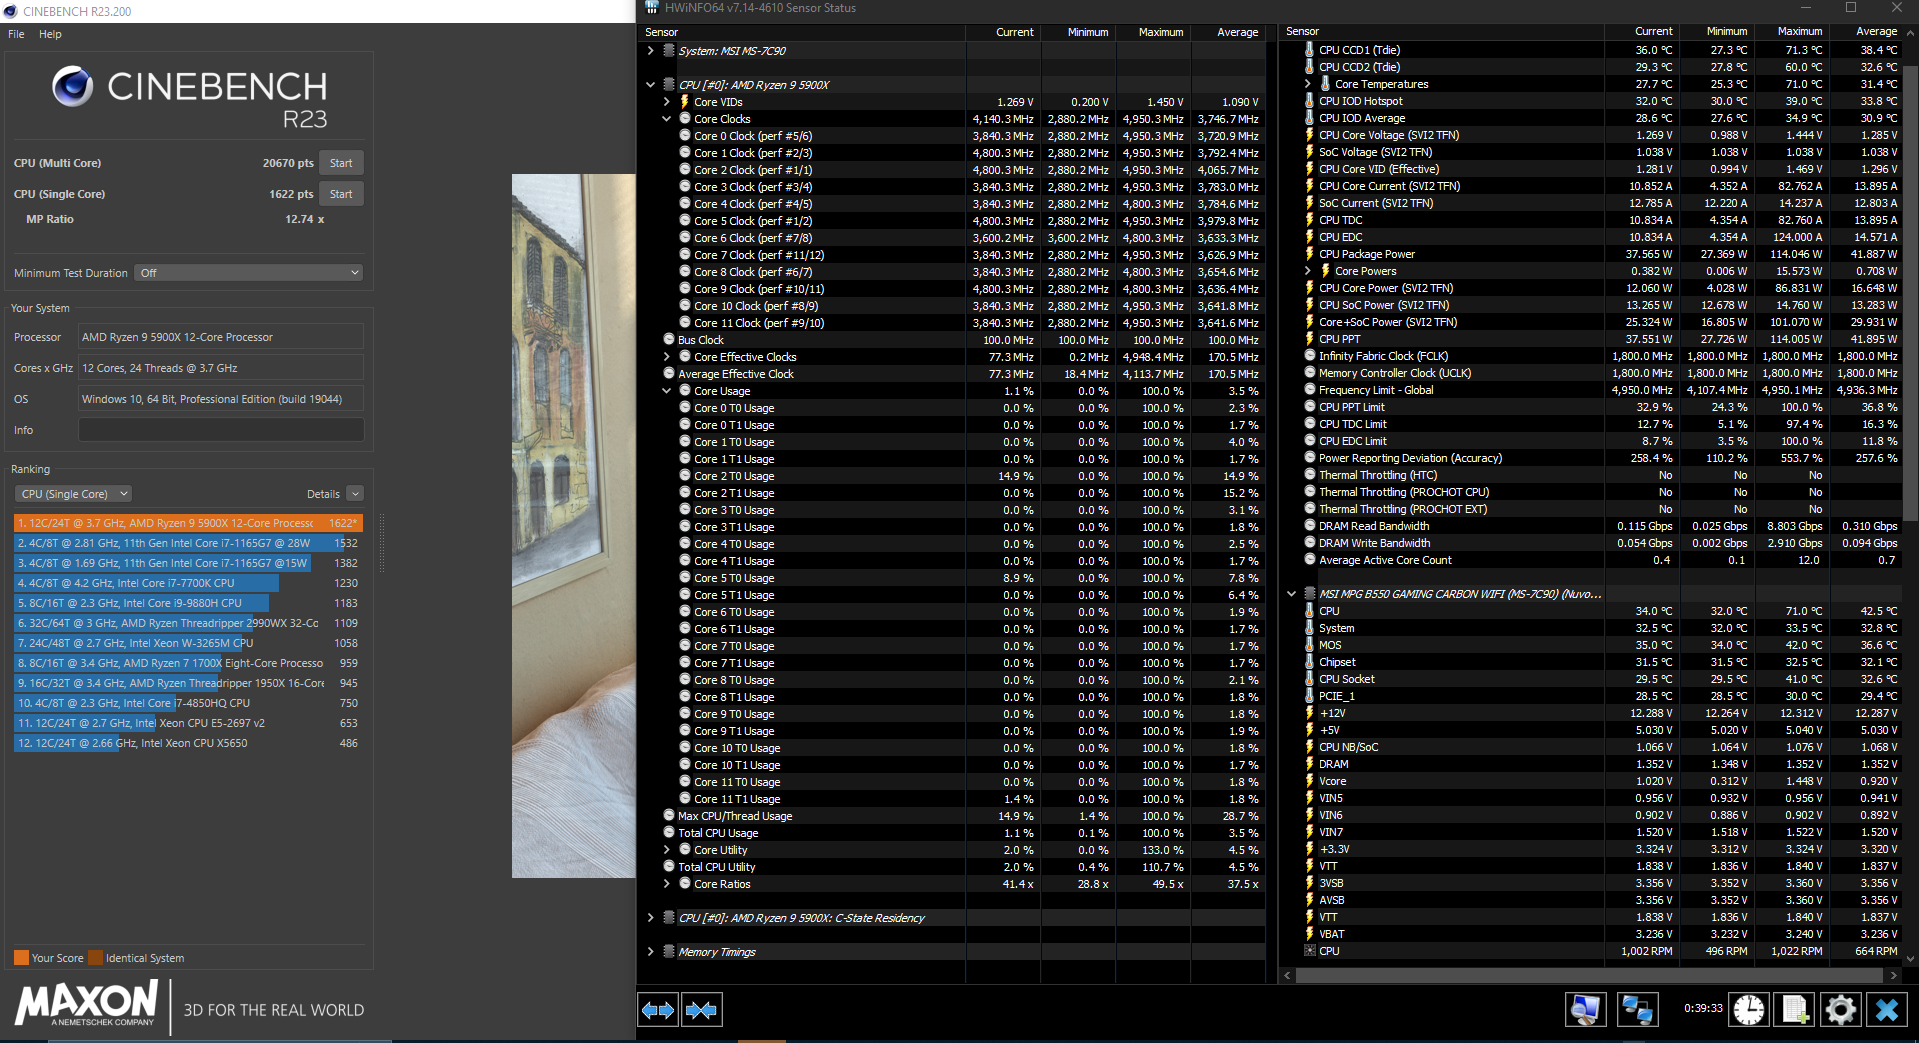This screenshot has height=1043, width=1919.
Task: Close HWiNFO sensors with blue X icon
Action: click(x=1887, y=1010)
